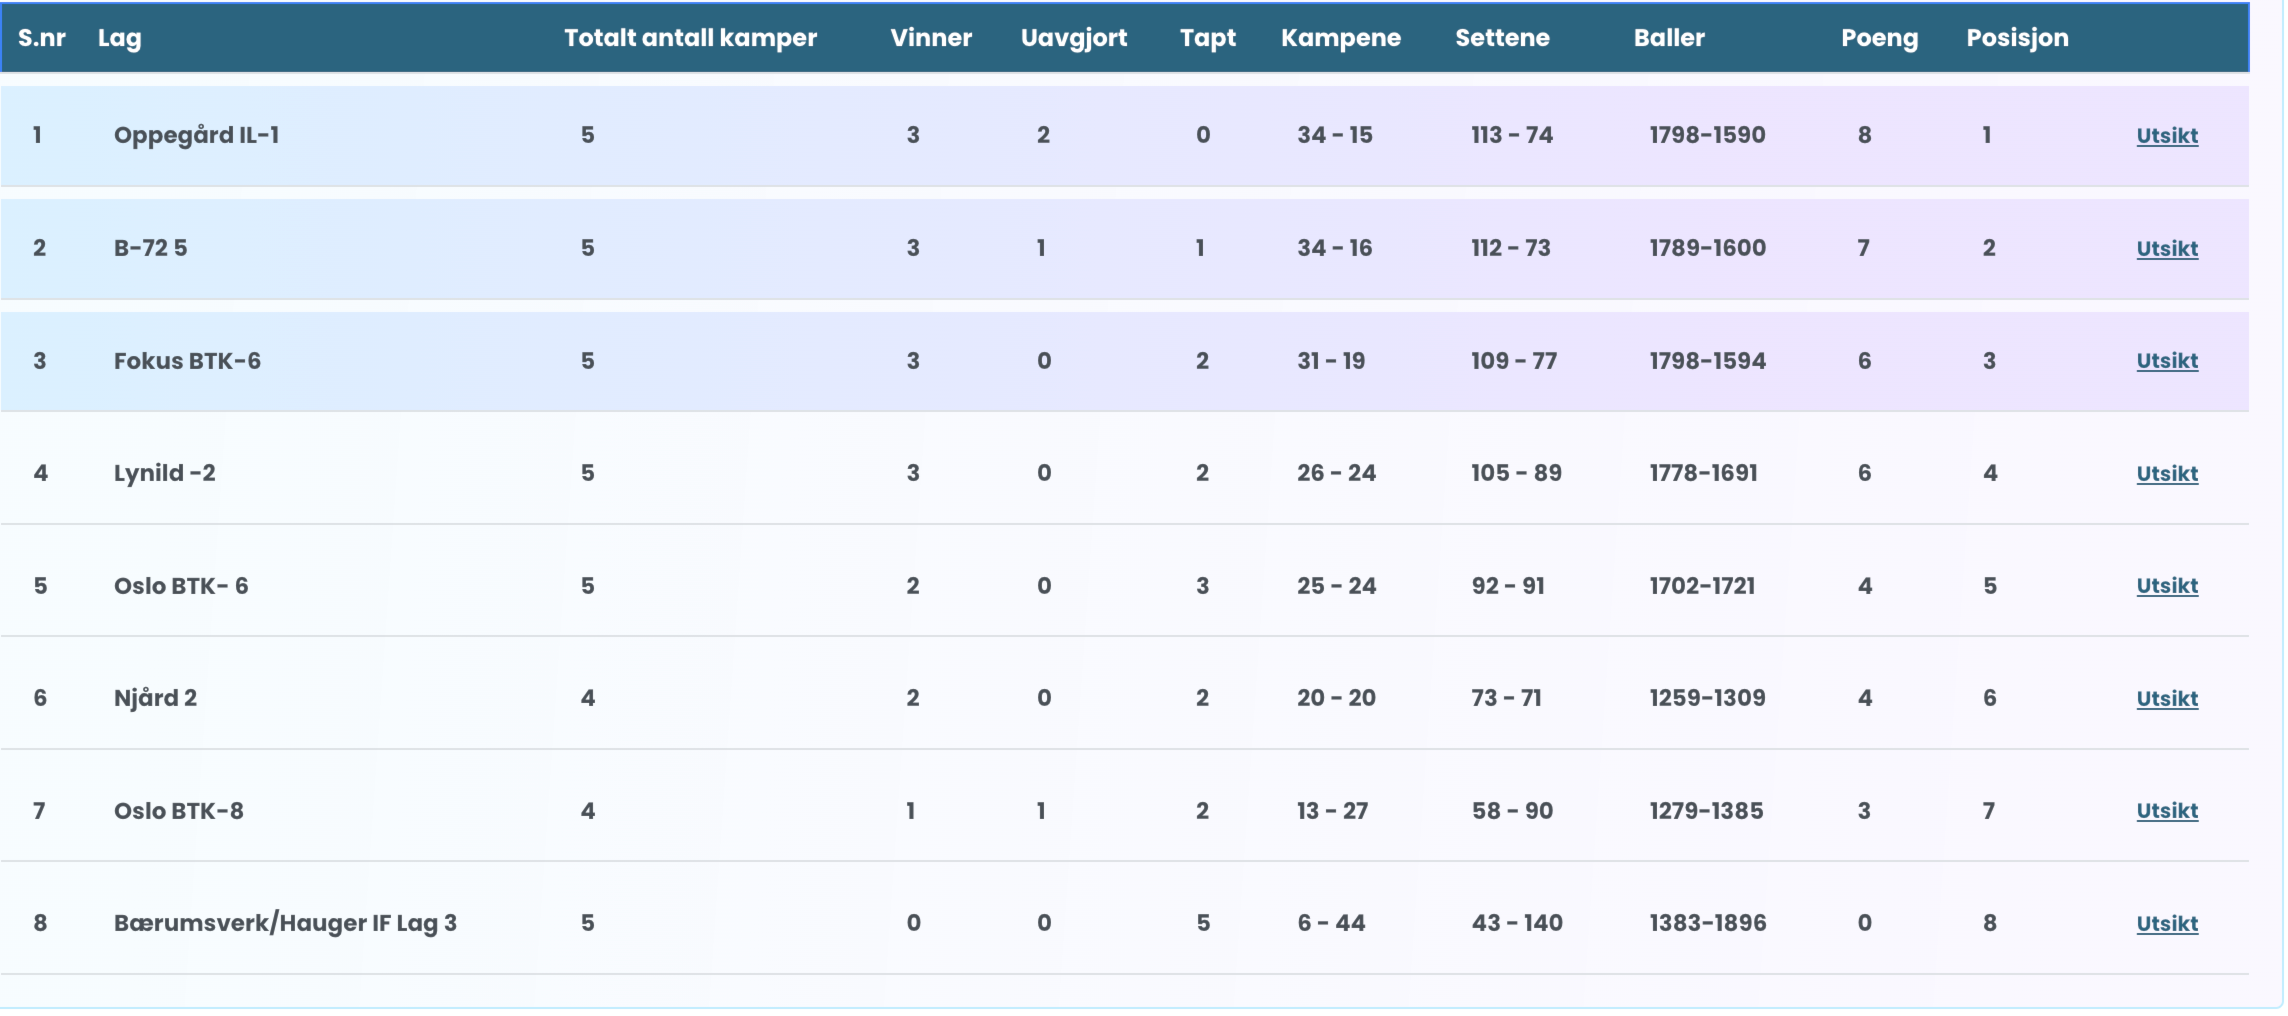Screen dimensions: 2288x1016
Task: Click Utsikt link for Oslo BTK- 6
Action: pyautogui.click(x=2166, y=586)
